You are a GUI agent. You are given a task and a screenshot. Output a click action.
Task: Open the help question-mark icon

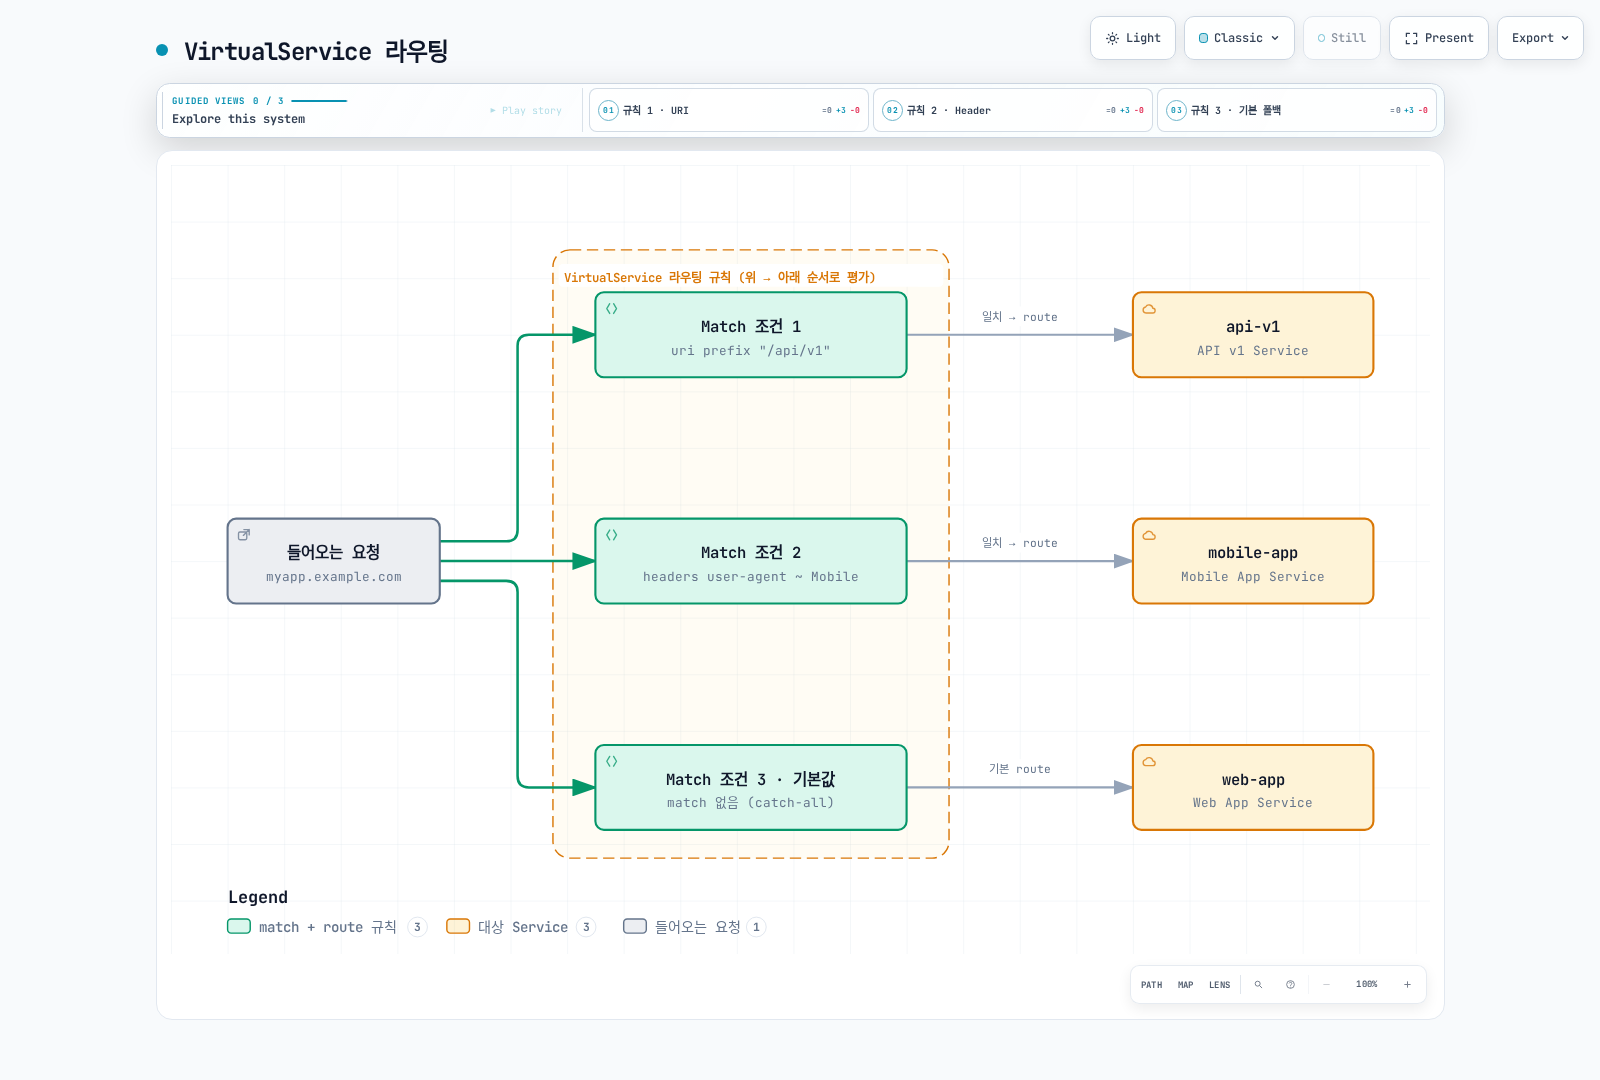(x=1290, y=985)
